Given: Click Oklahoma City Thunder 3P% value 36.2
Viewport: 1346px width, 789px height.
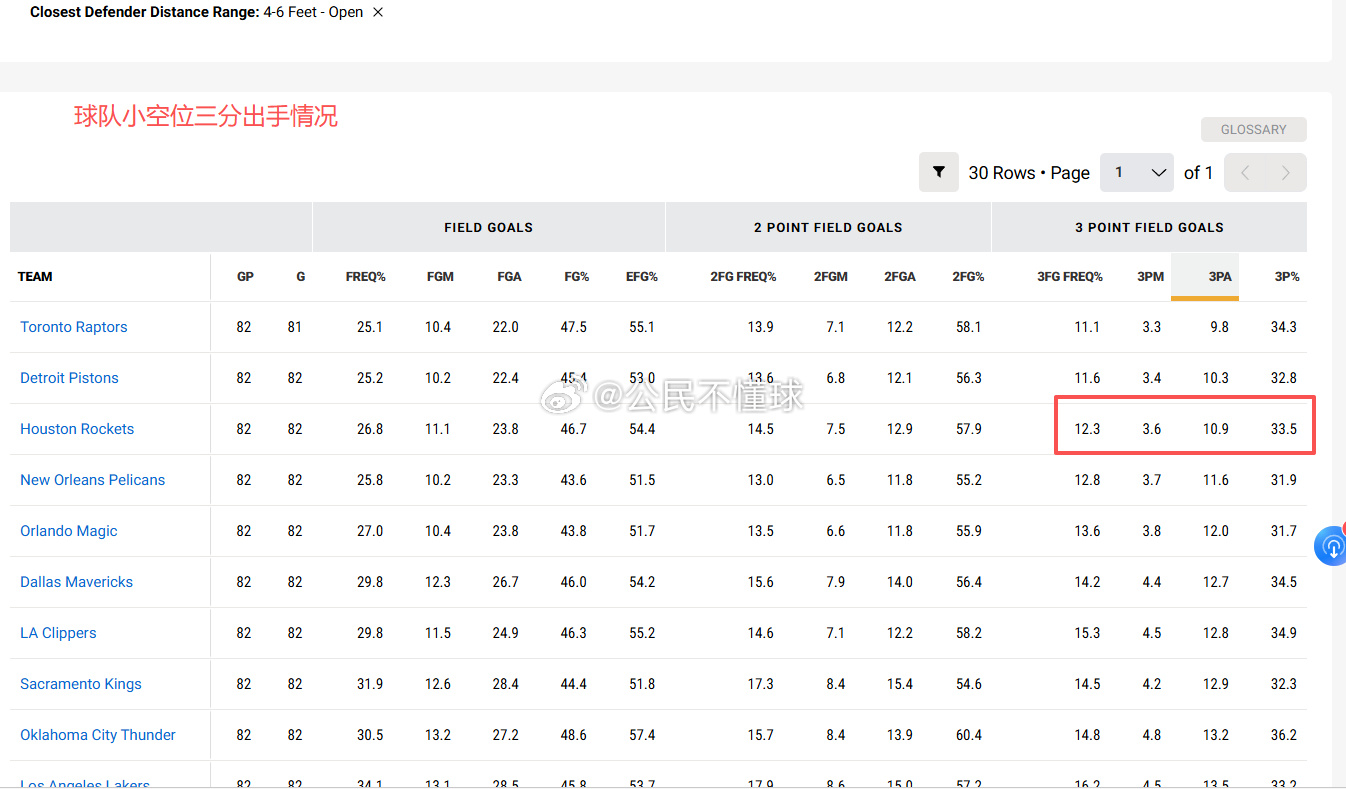Looking at the screenshot, I should tap(1284, 735).
